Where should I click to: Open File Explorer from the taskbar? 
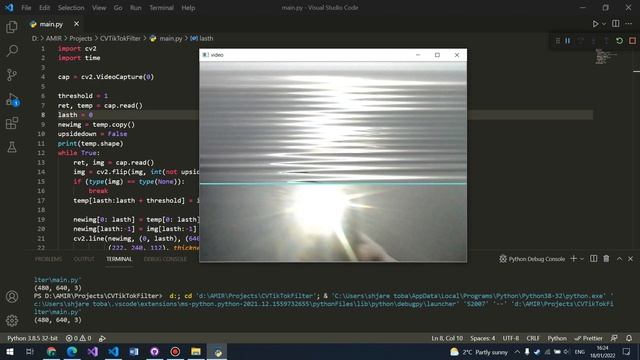point(196,352)
